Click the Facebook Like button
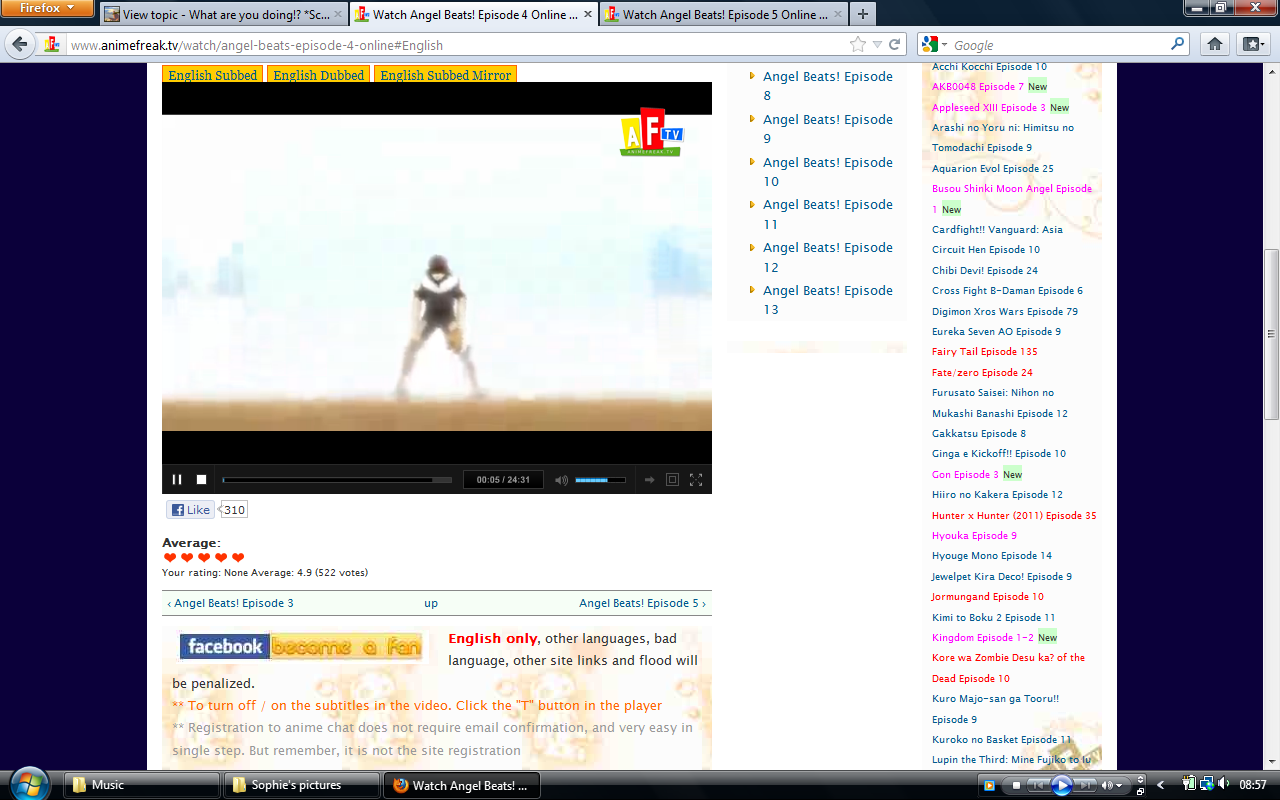1280x800 pixels. [x=190, y=510]
